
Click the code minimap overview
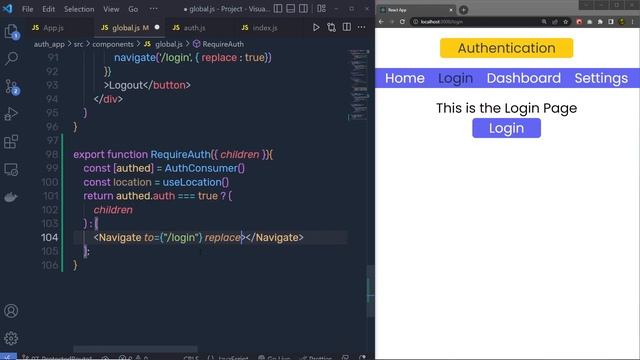358,85
